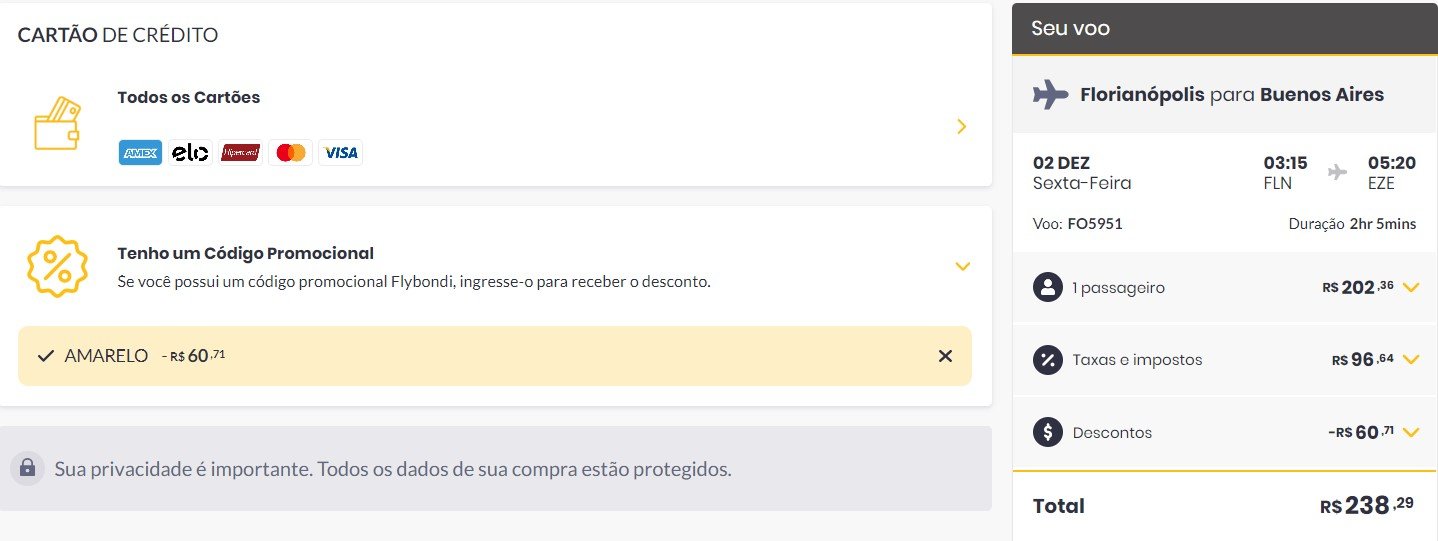Expand the Descontos details chevron
The height and width of the screenshot is (541, 1438).
point(1411,432)
